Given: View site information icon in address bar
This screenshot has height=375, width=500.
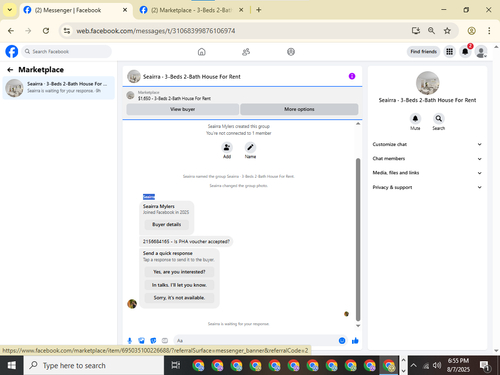Looking at the screenshot, I should [x=67, y=31].
